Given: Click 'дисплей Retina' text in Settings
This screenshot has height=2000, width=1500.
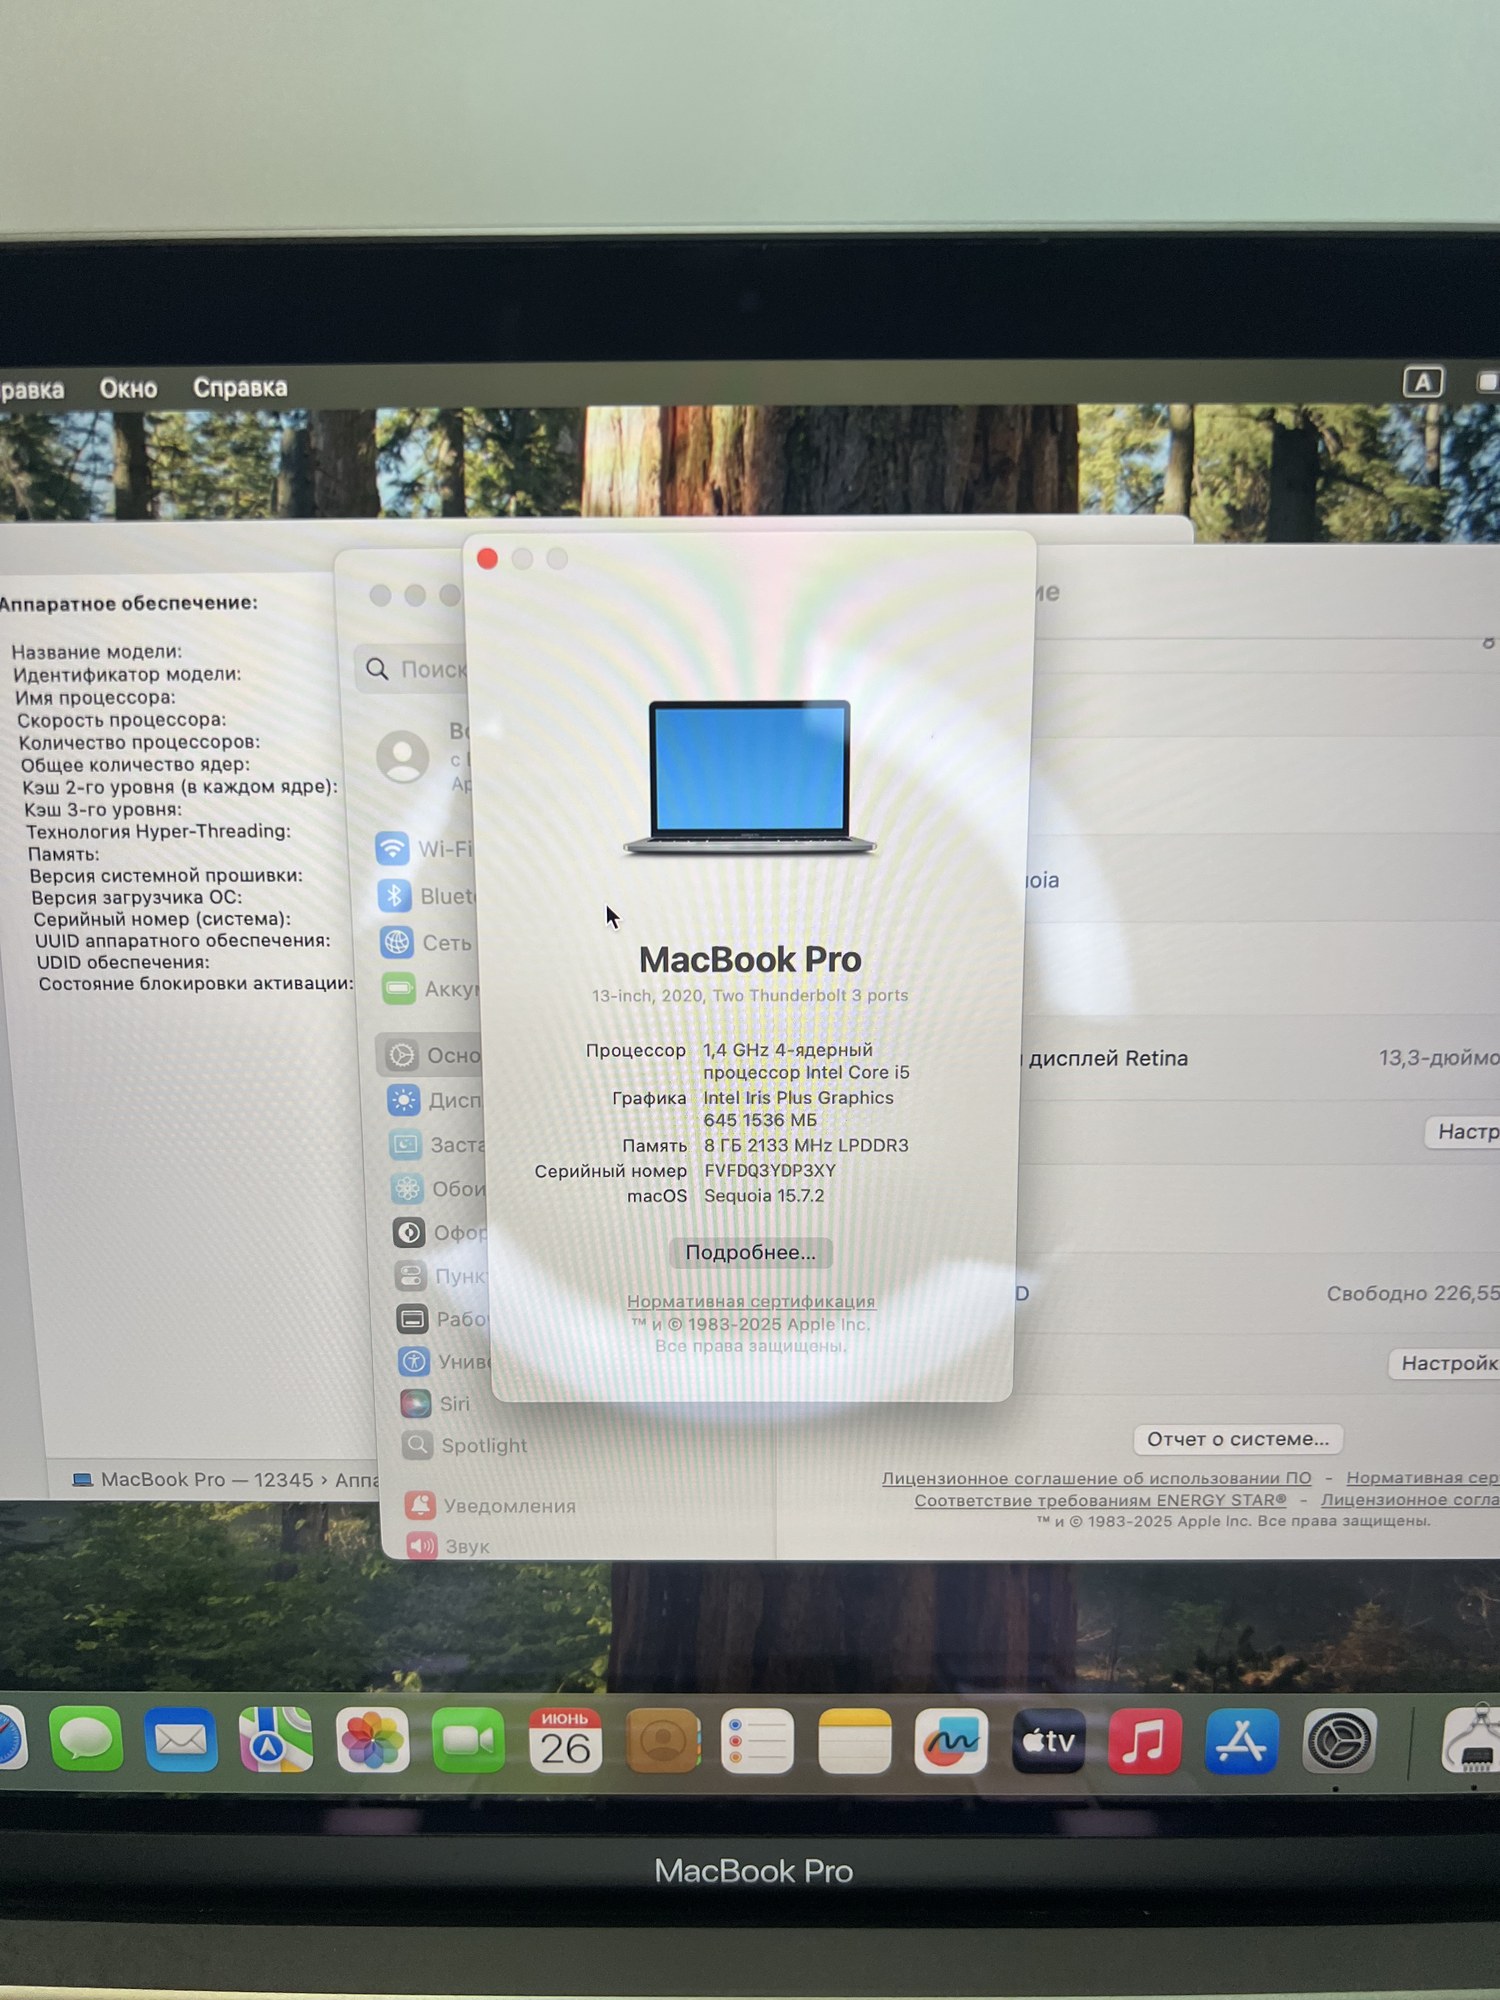Looking at the screenshot, I should click(x=1108, y=1058).
